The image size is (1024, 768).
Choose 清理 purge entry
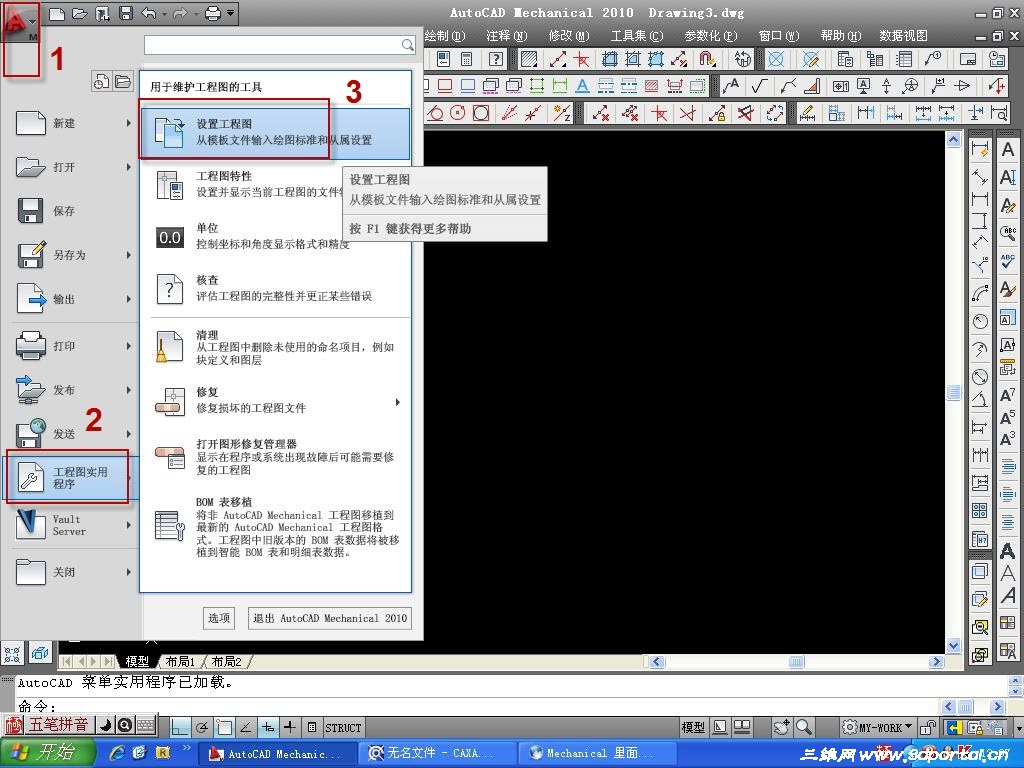coord(275,347)
